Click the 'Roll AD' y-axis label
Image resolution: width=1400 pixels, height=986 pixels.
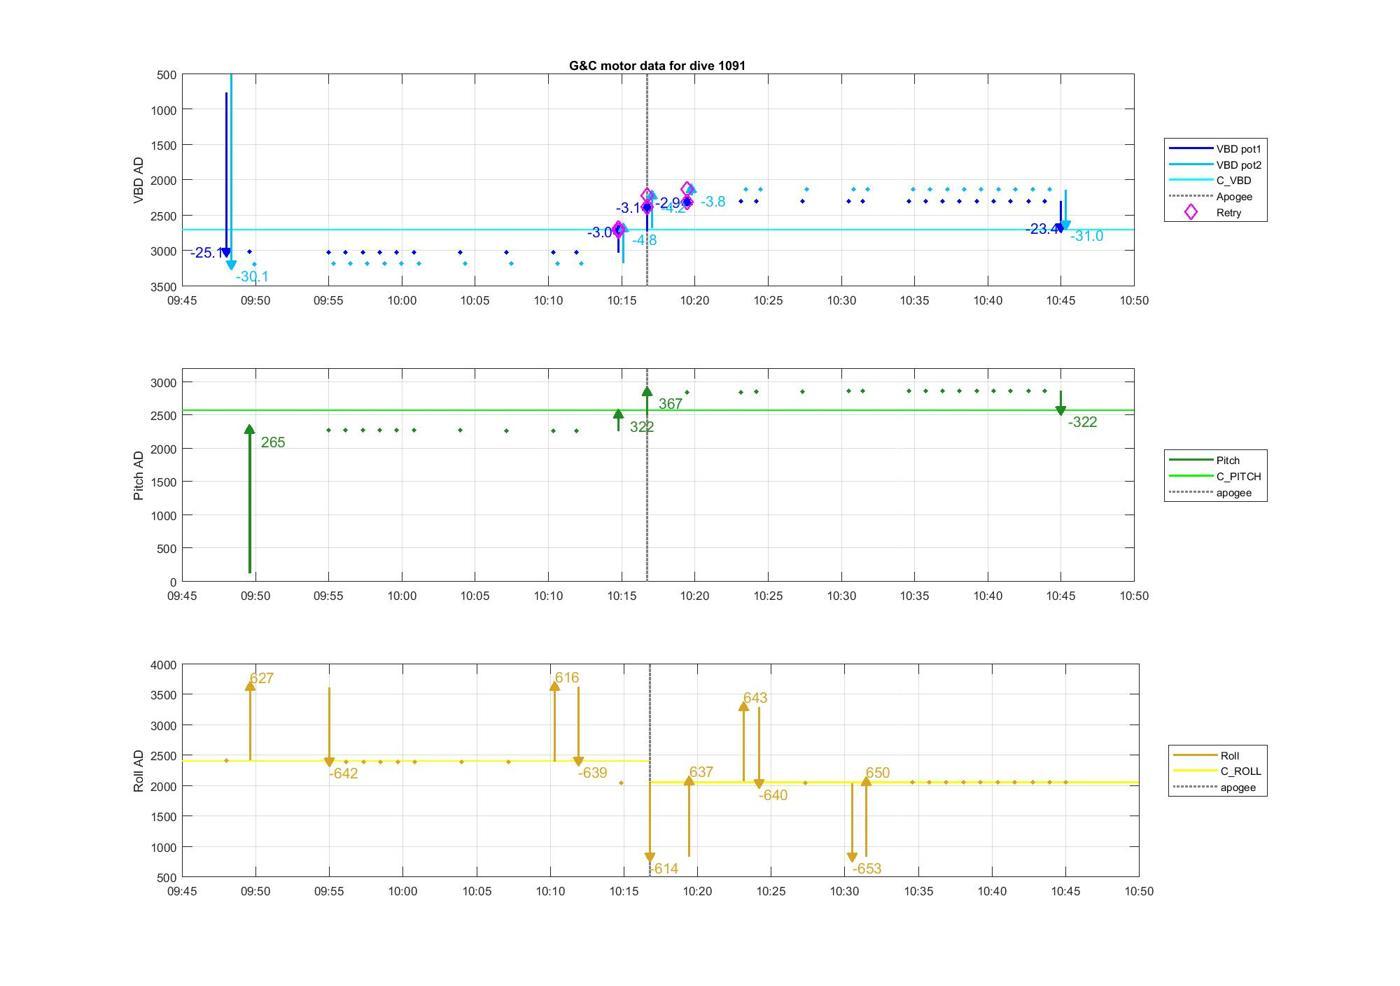[x=139, y=771]
